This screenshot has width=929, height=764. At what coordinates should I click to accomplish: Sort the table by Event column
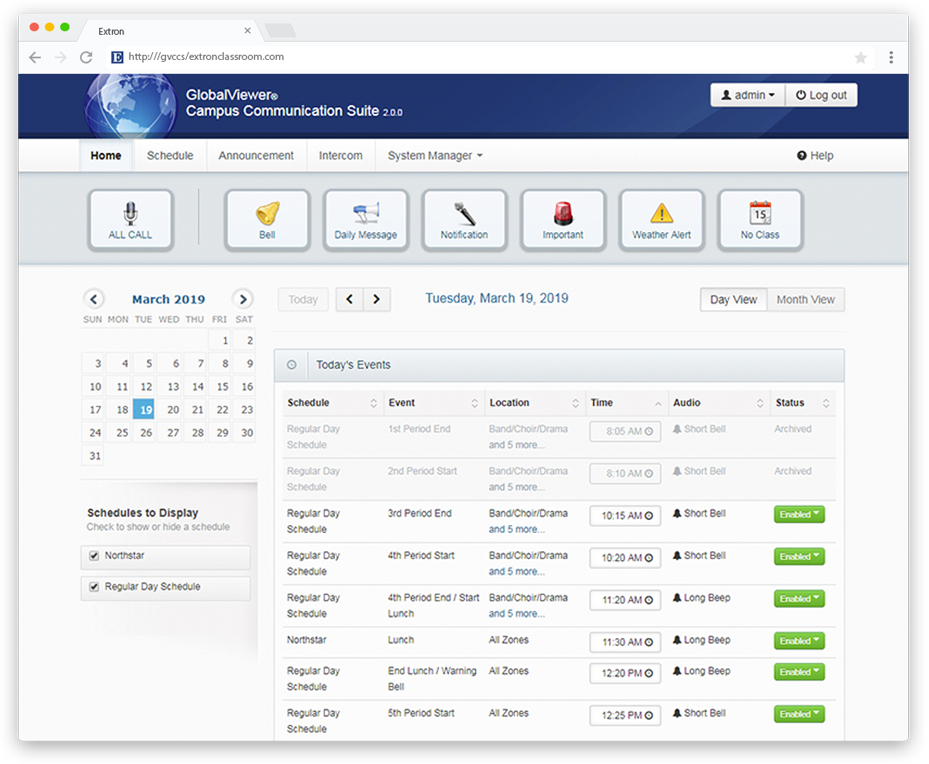click(434, 403)
